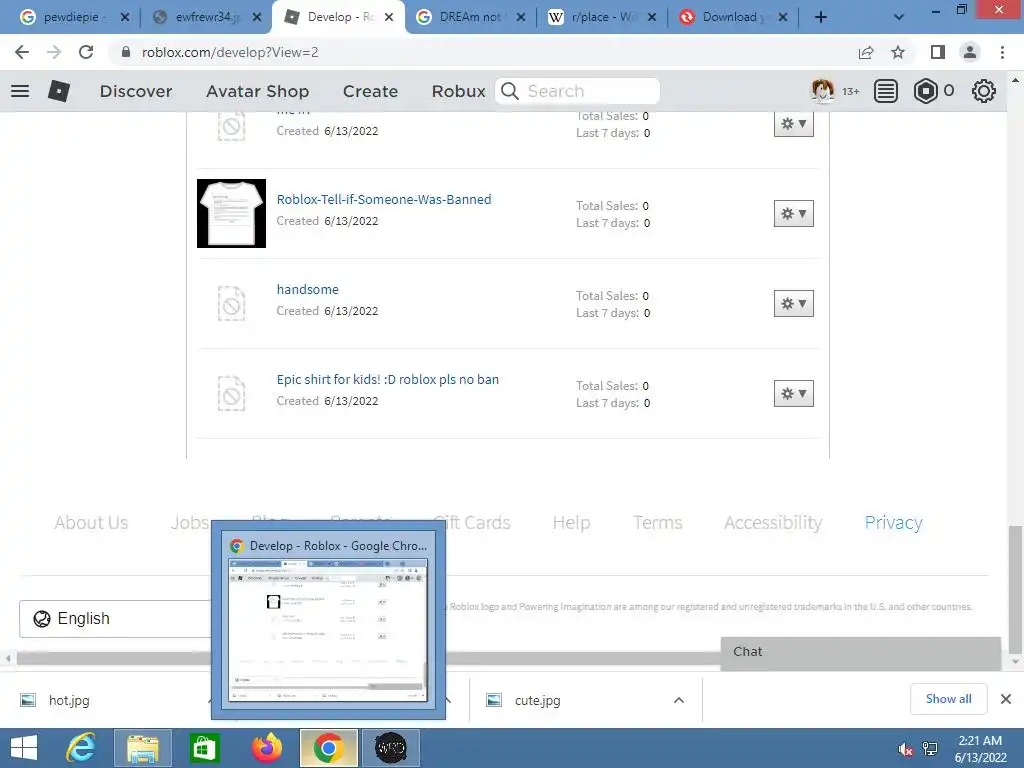Open the Chrome profile icon
This screenshot has height=768, width=1024.
pos(970,52)
